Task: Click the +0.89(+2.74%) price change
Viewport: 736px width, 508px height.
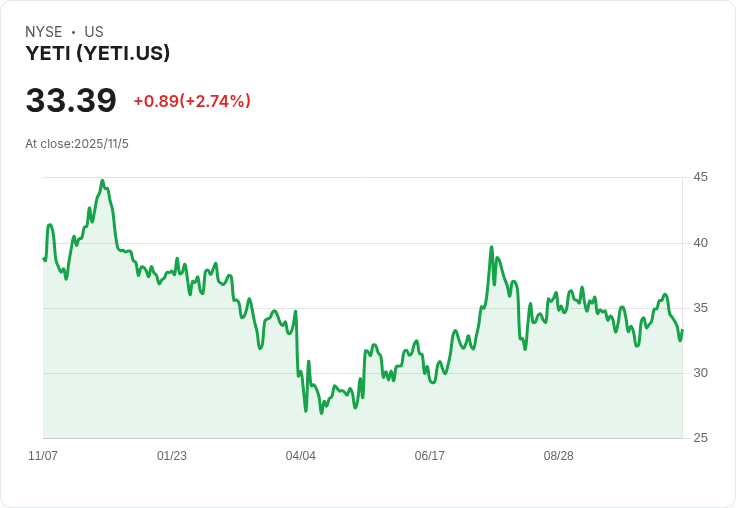Action: pyautogui.click(x=192, y=101)
